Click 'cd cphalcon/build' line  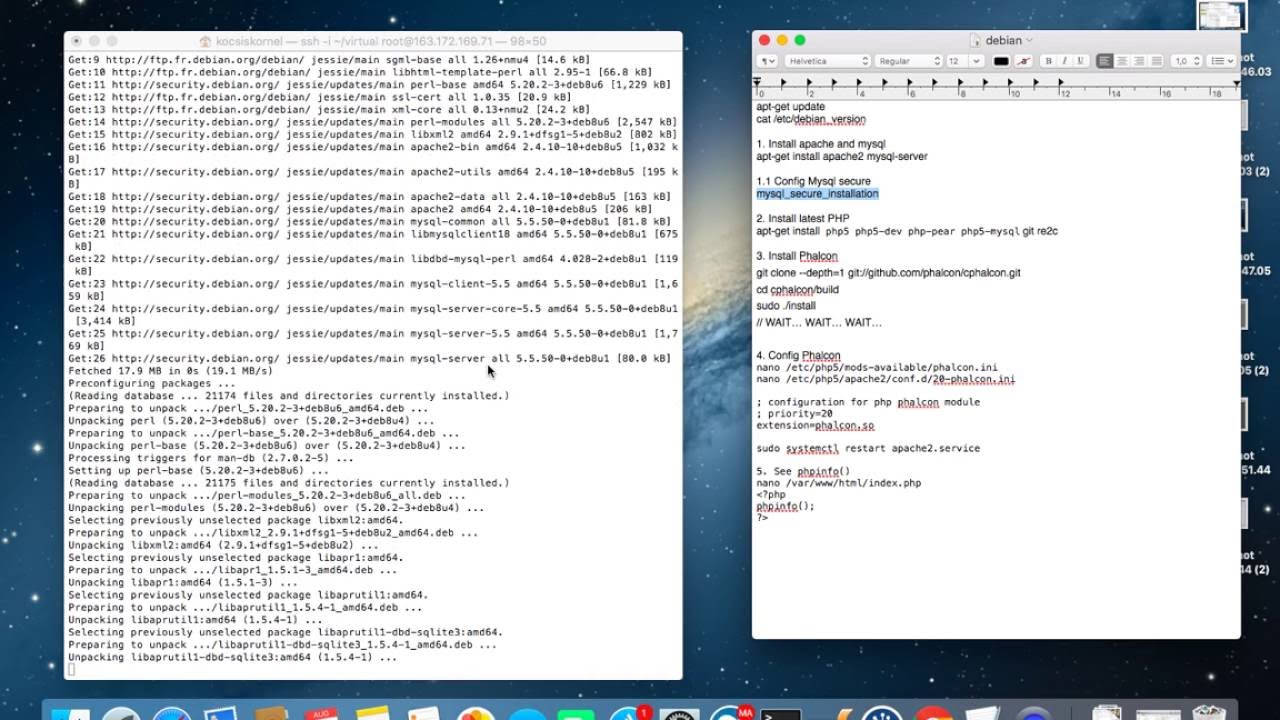797,289
